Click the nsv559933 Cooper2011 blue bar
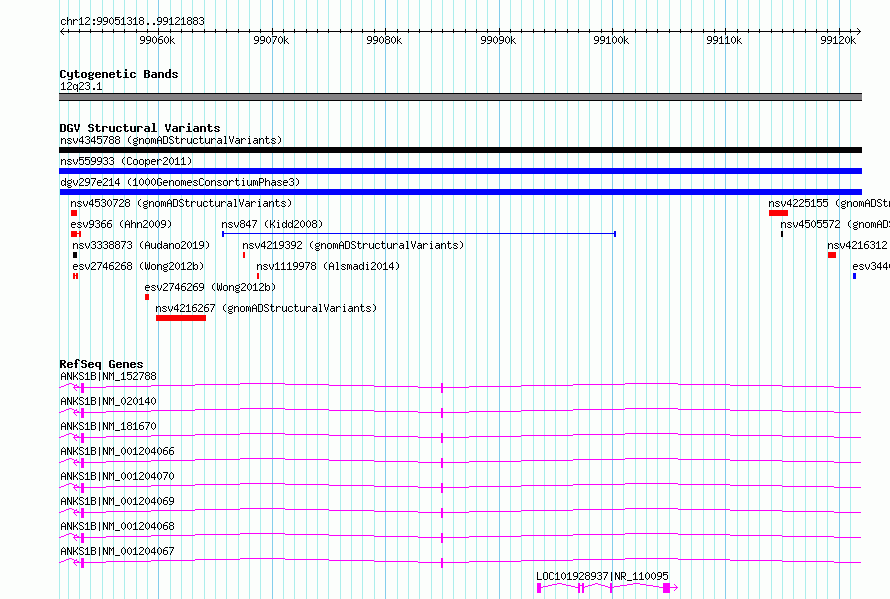The height and width of the screenshot is (599, 890). click(460, 171)
